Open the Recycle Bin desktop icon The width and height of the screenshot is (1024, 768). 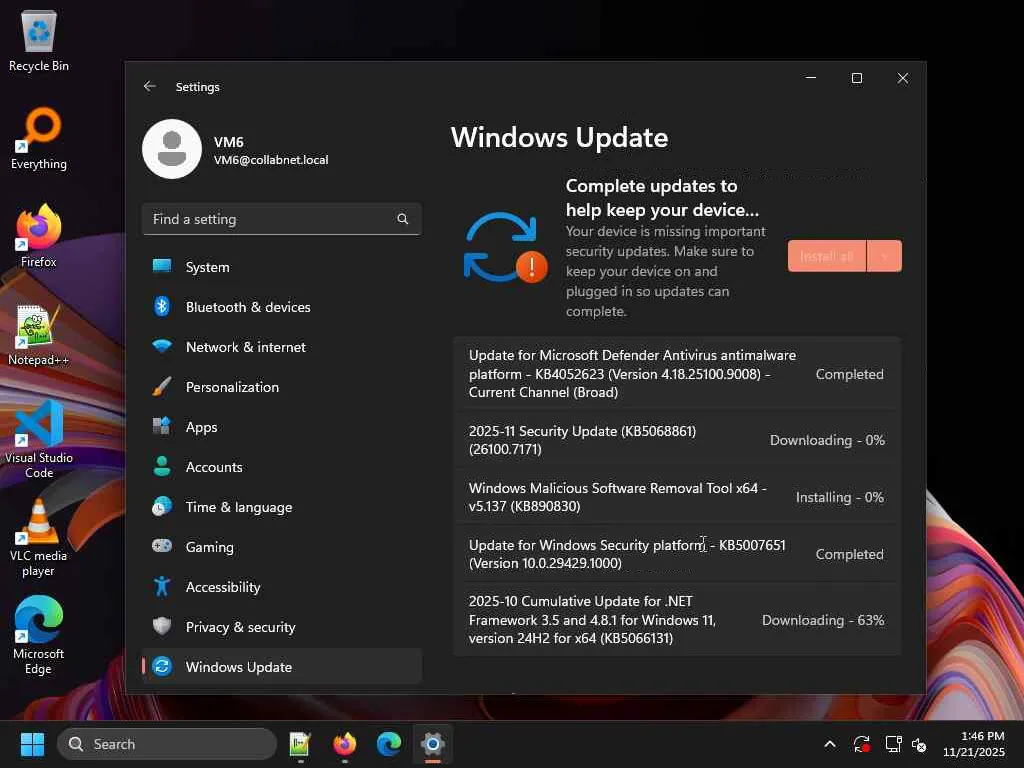(39, 41)
